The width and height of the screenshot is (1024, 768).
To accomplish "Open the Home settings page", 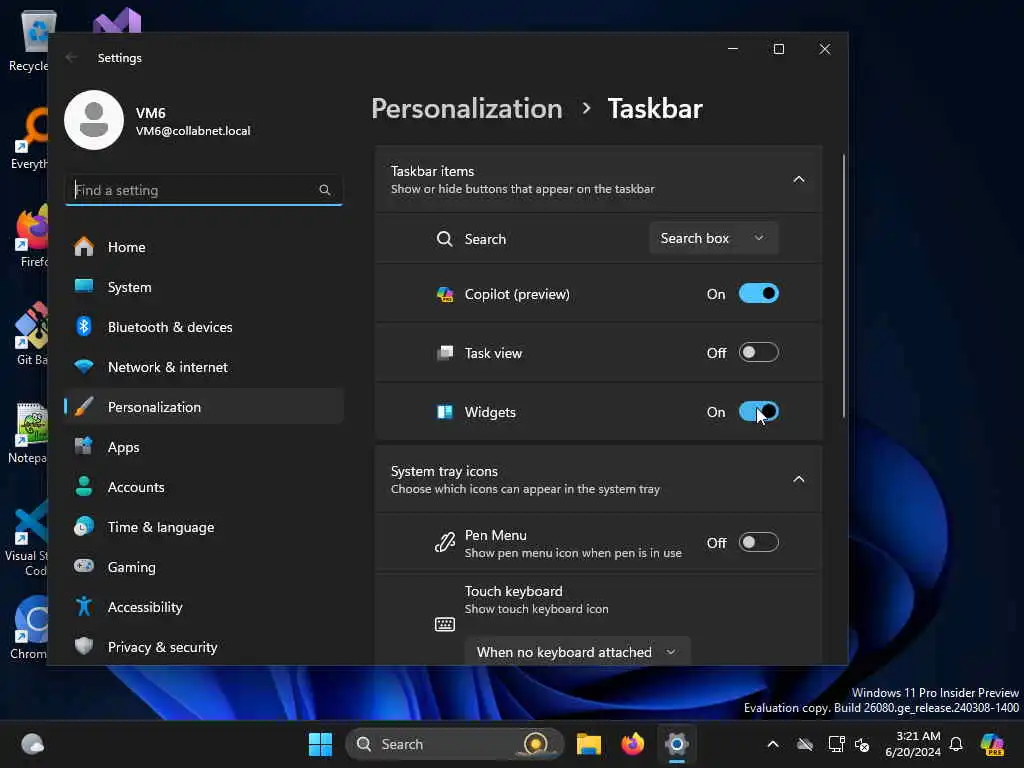I will coord(204,247).
